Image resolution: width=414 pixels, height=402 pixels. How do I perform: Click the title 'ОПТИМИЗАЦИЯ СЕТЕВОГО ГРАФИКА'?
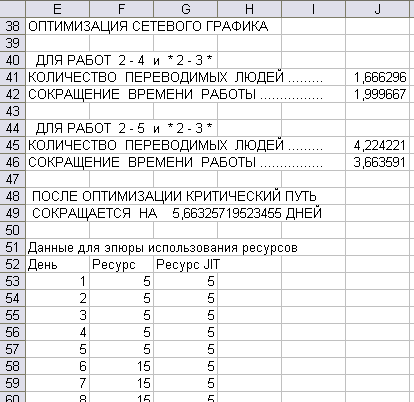pos(148,26)
